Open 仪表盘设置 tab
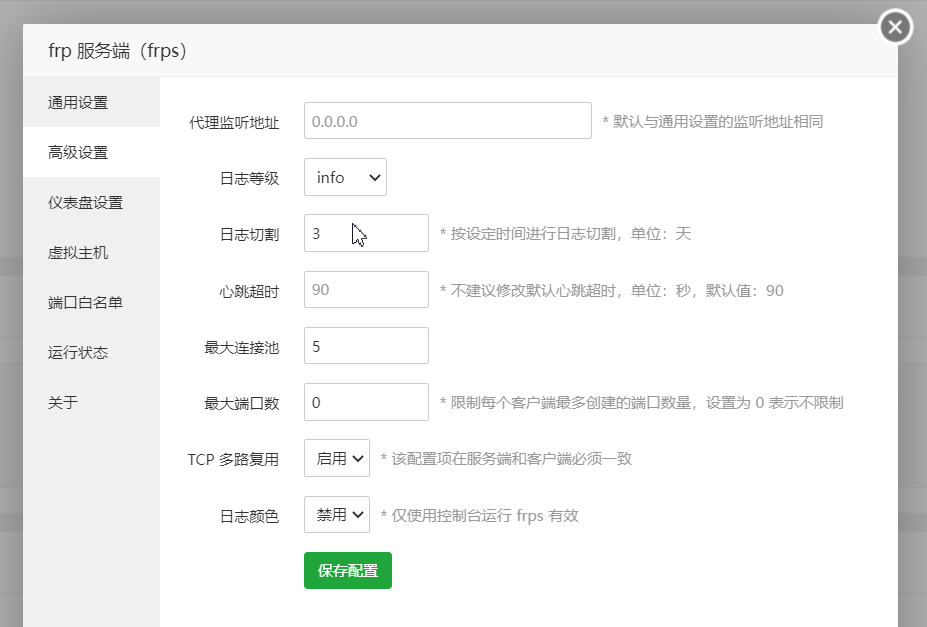 (x=92, y=203)
